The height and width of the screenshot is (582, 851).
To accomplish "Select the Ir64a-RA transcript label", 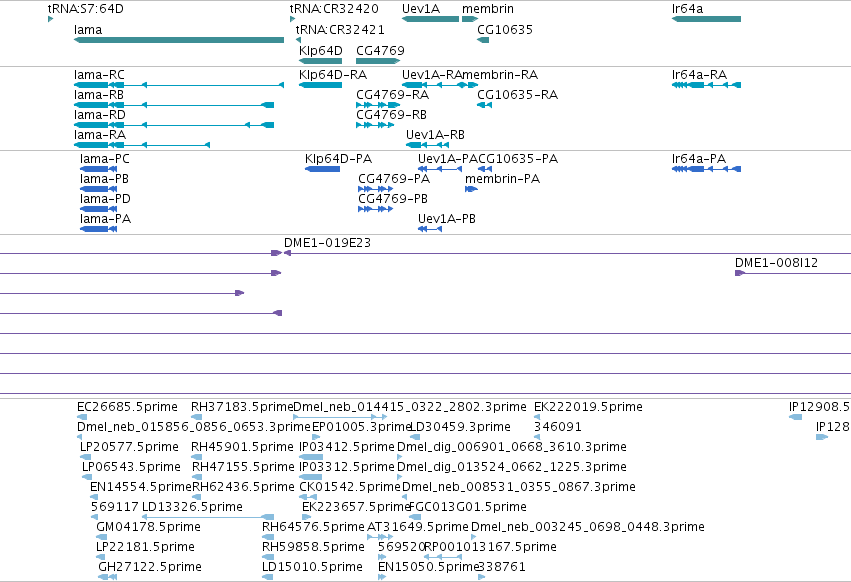I will (x=699, y=75).
